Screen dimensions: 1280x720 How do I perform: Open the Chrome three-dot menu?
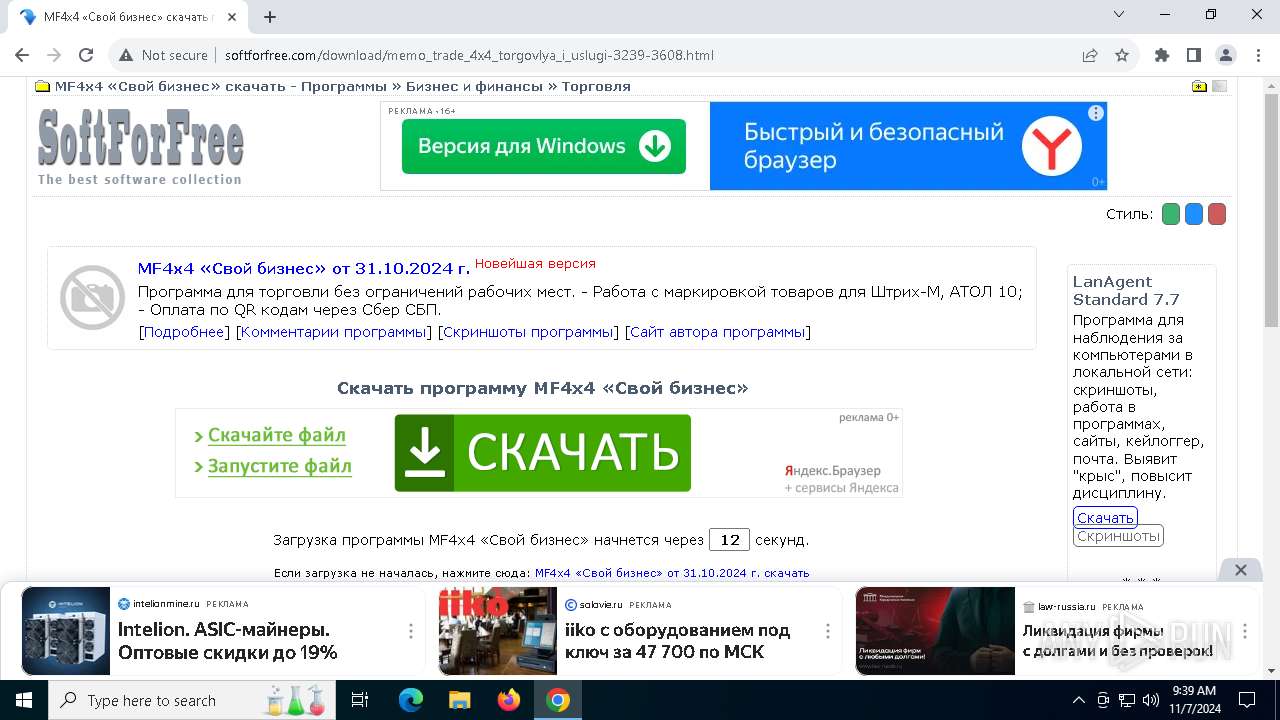[x=1258, y=55]
